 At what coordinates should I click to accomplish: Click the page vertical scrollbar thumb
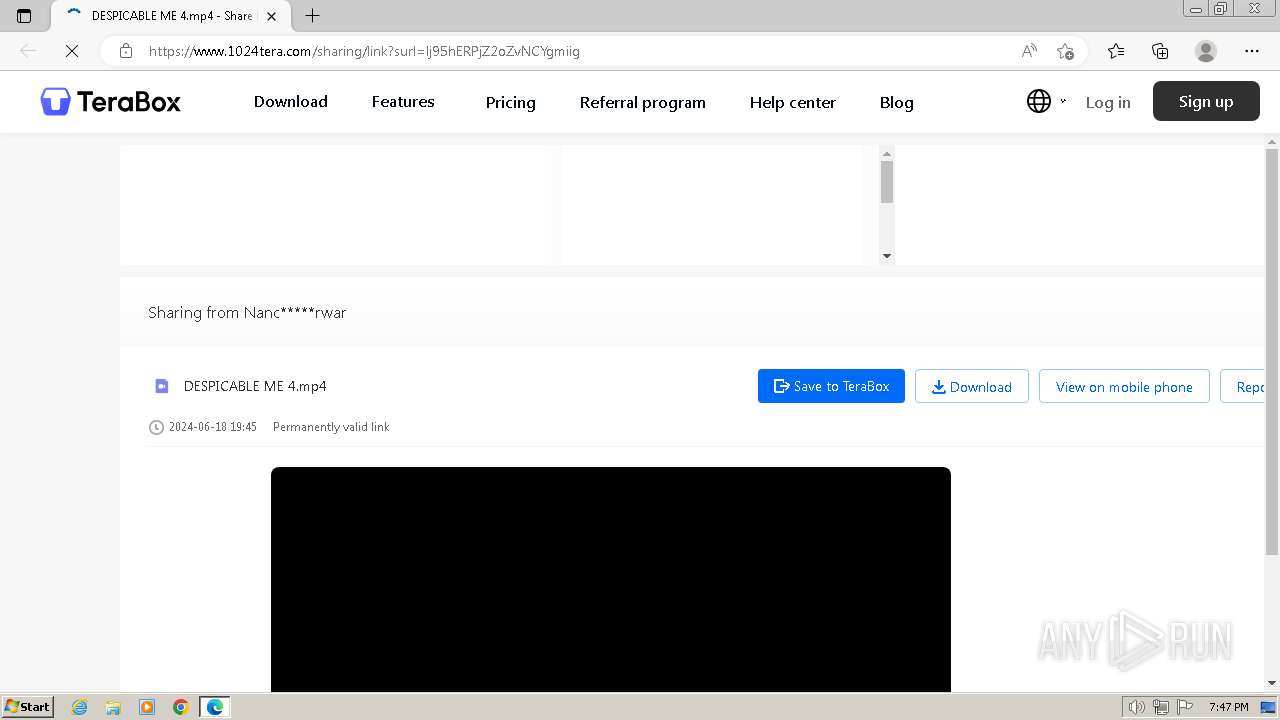point(1272,352)
